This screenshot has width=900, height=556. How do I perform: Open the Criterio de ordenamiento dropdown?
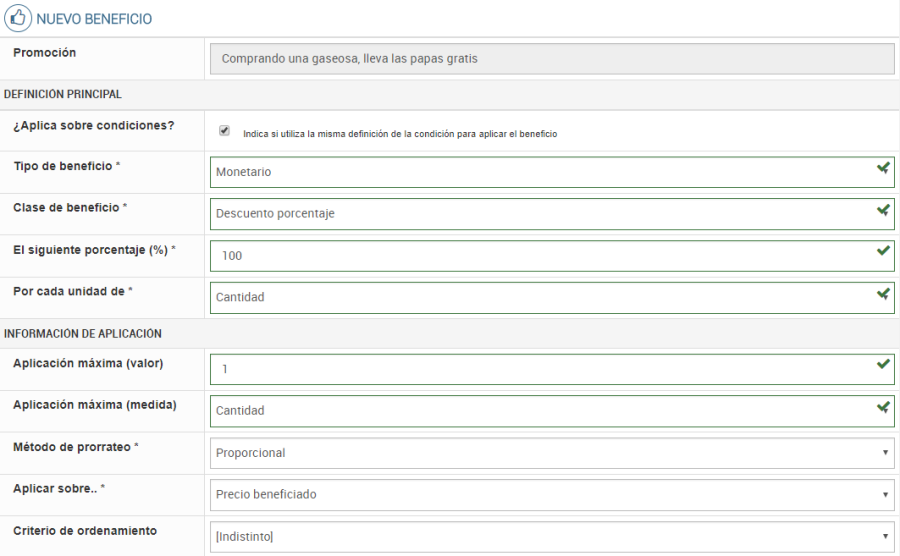[x=551, y=537]
